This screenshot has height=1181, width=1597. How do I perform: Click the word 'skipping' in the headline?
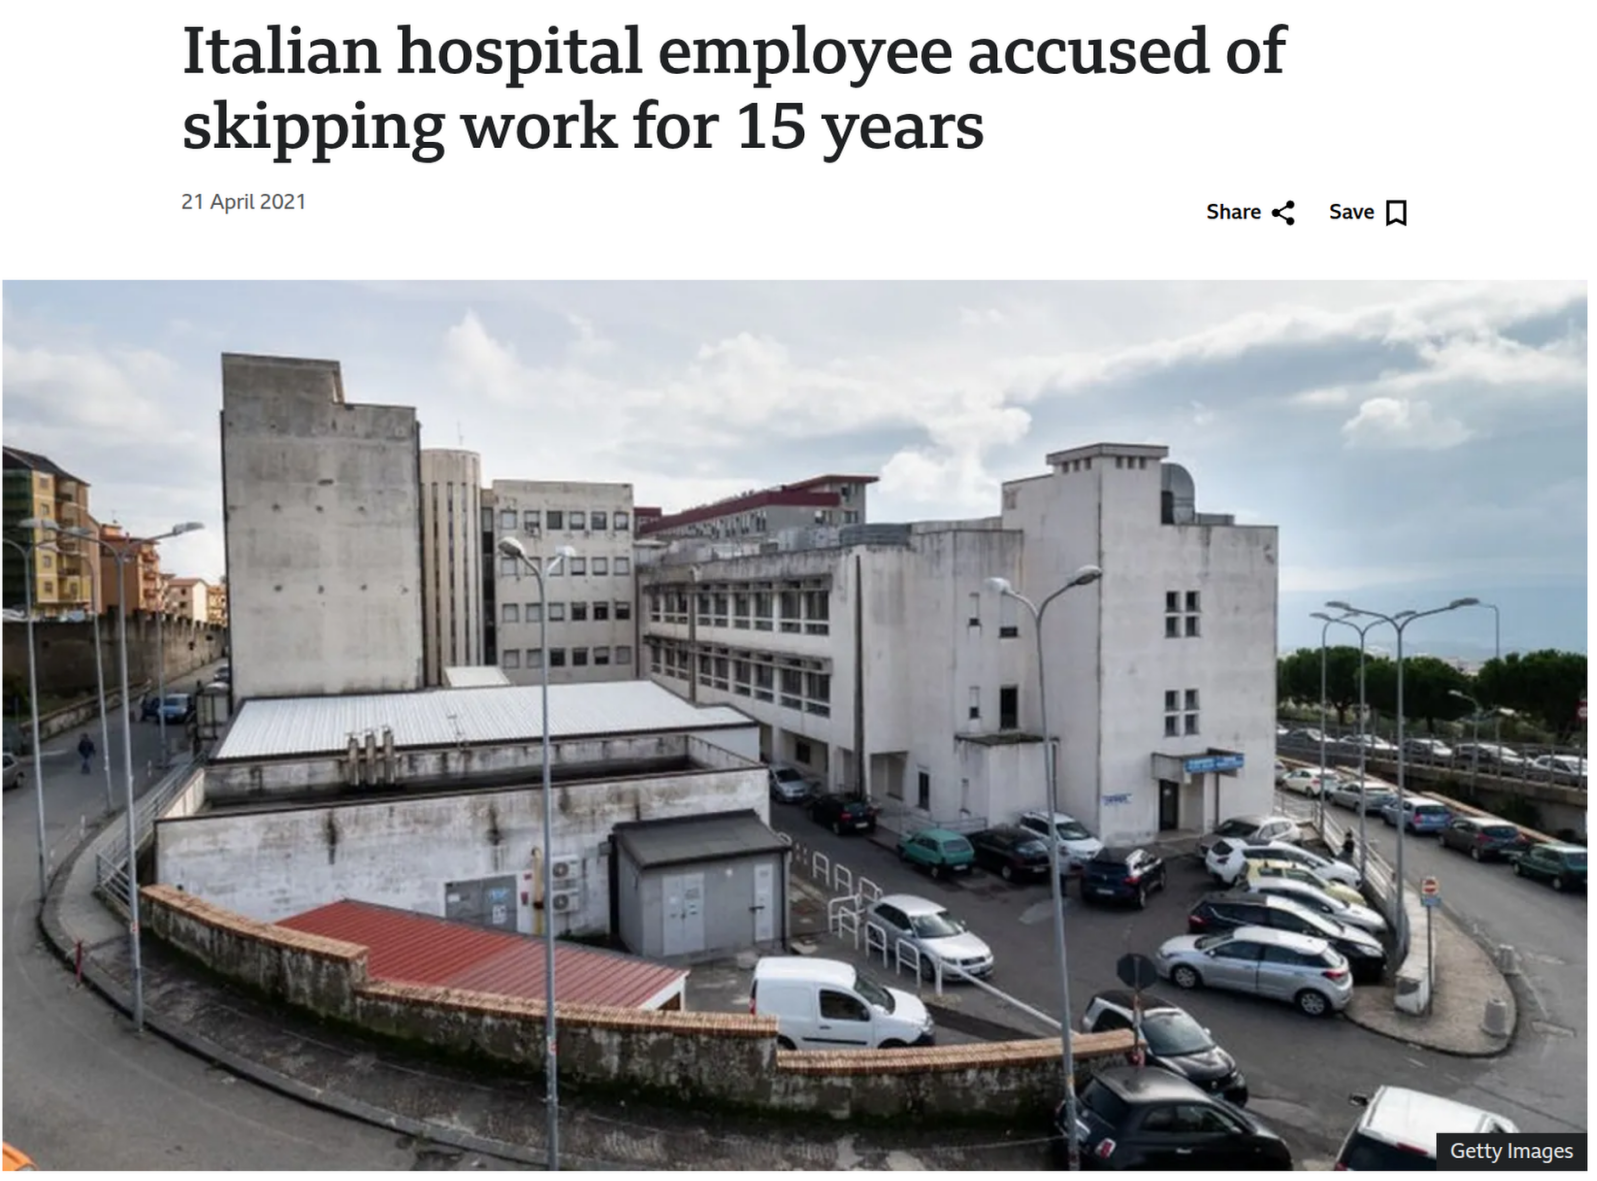[x=312, y=128]
